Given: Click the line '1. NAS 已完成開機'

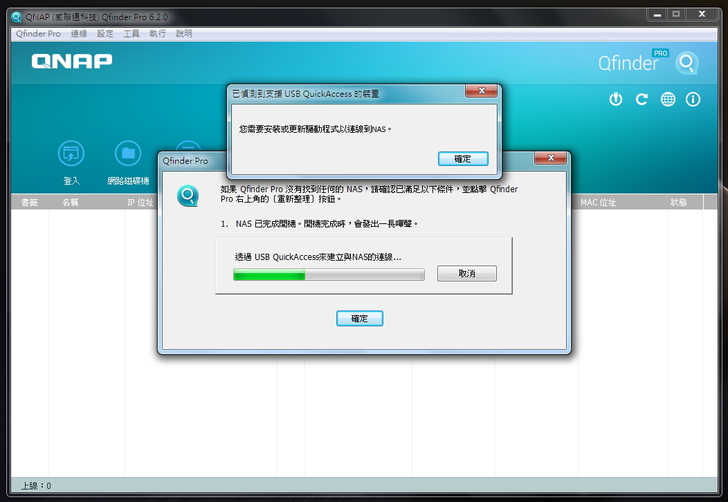Looking at the screenshot, I should click(319, 224).
